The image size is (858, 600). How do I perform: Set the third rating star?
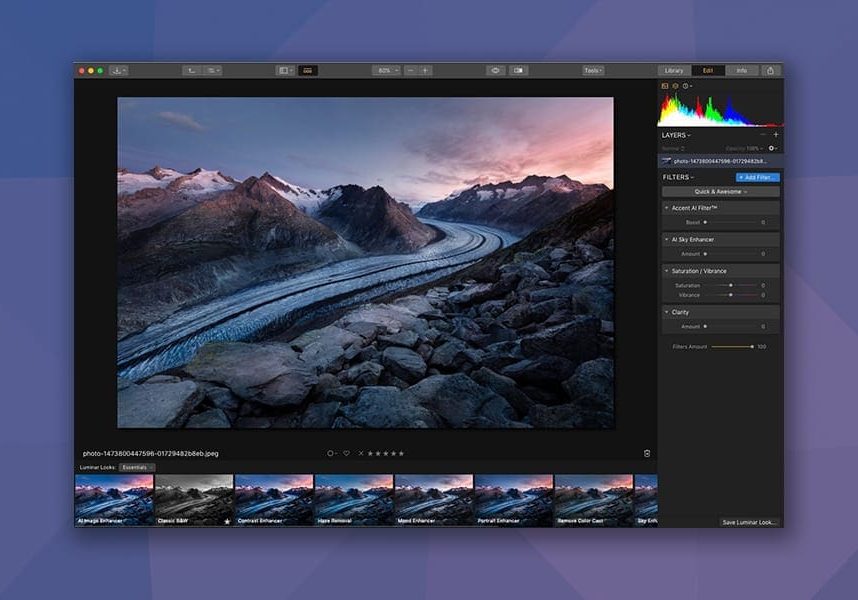tap(386, 453)
